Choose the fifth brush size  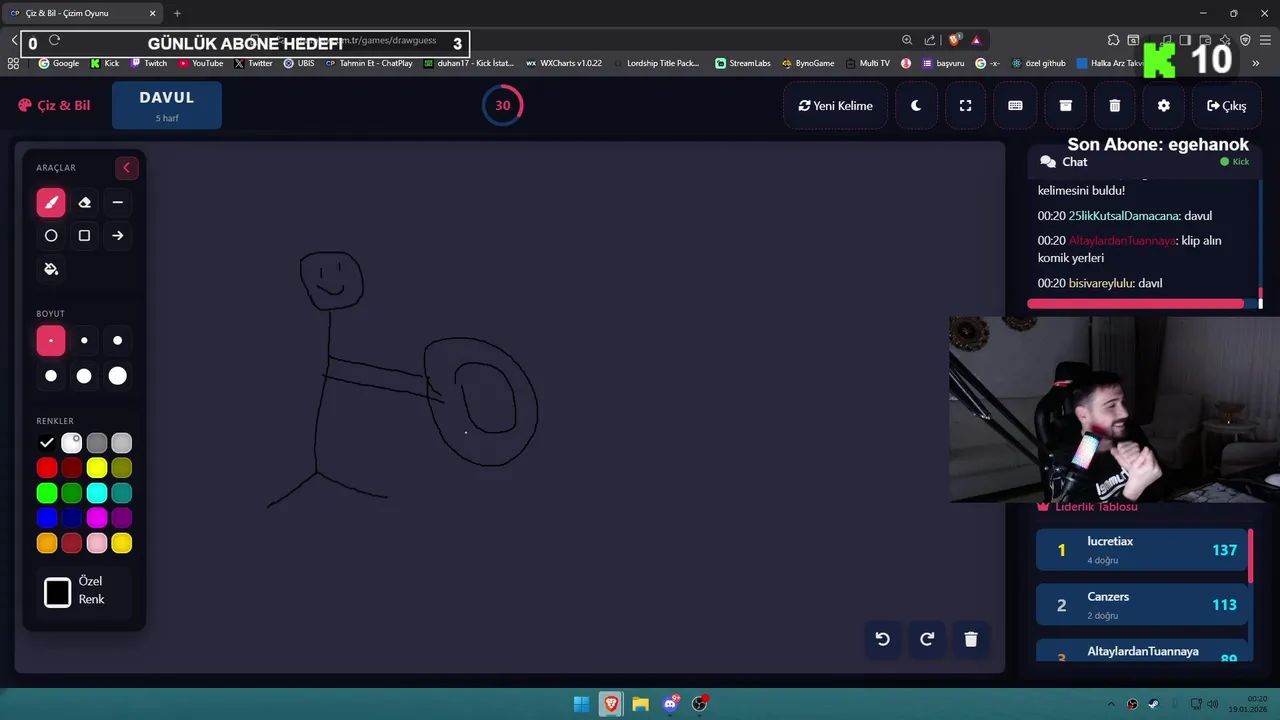coord(84,376)
